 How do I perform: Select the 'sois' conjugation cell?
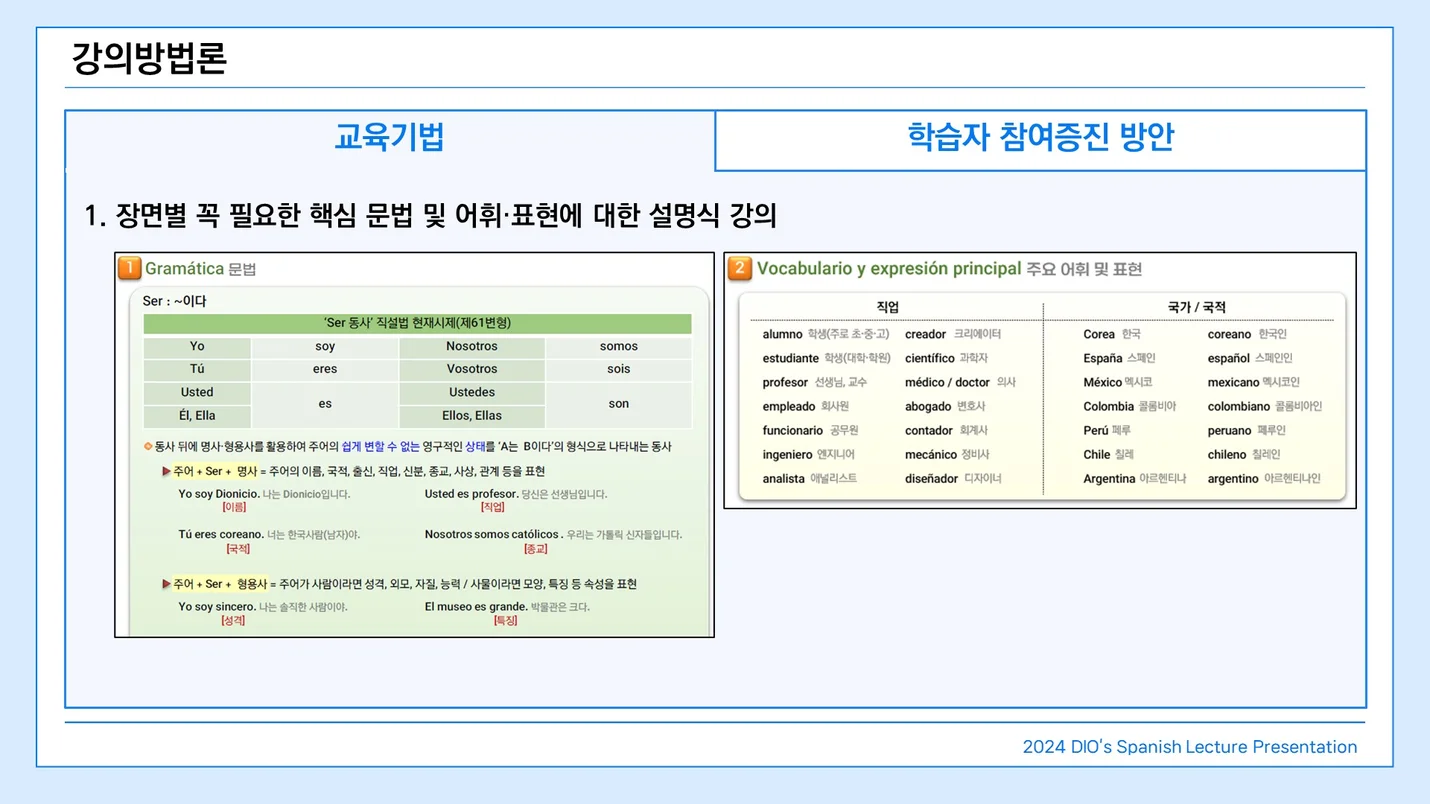click(619, 369)
